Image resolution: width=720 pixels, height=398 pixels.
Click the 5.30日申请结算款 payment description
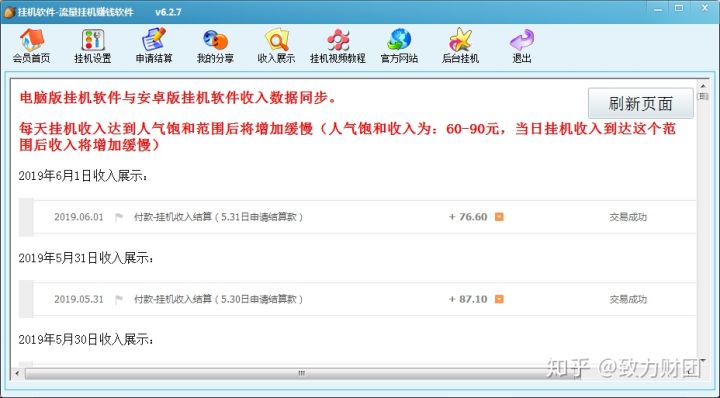[218, 299]
